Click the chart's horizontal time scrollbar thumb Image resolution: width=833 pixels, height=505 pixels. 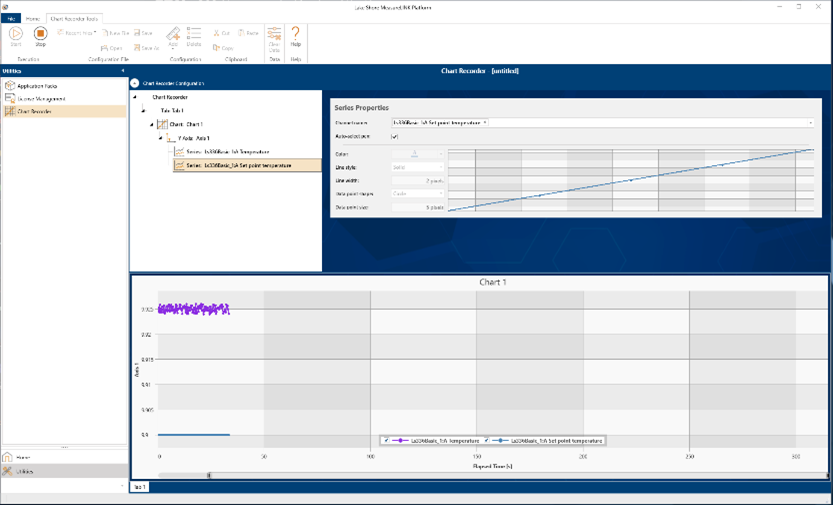[x=209, y=475]
